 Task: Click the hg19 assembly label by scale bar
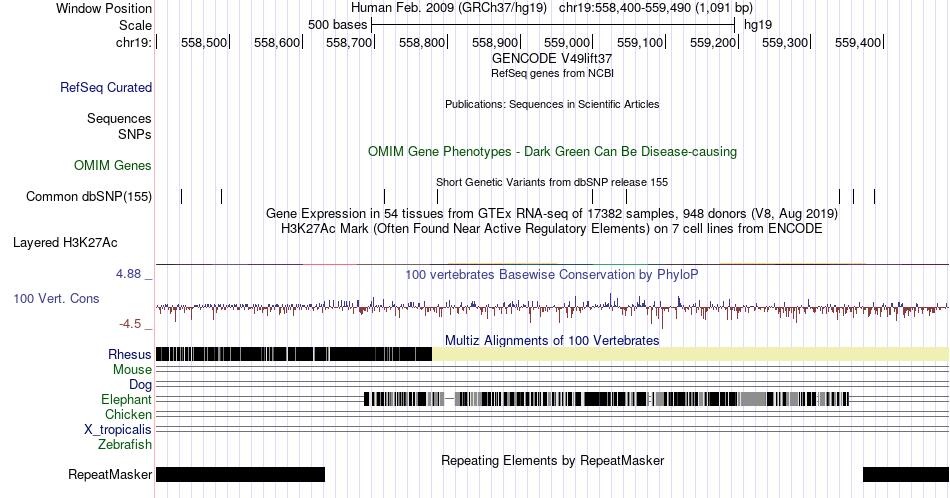758,25
